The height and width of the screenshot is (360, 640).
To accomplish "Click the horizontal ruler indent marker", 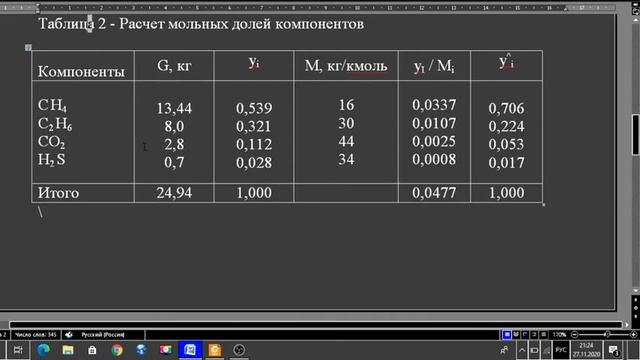I will pos(37,8).
